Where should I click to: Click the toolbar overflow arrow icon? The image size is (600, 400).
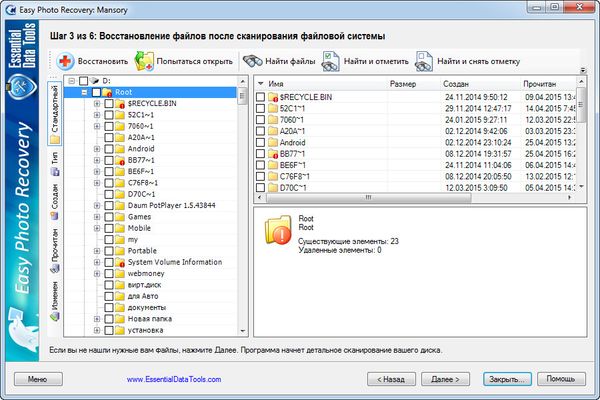[583, 70]
